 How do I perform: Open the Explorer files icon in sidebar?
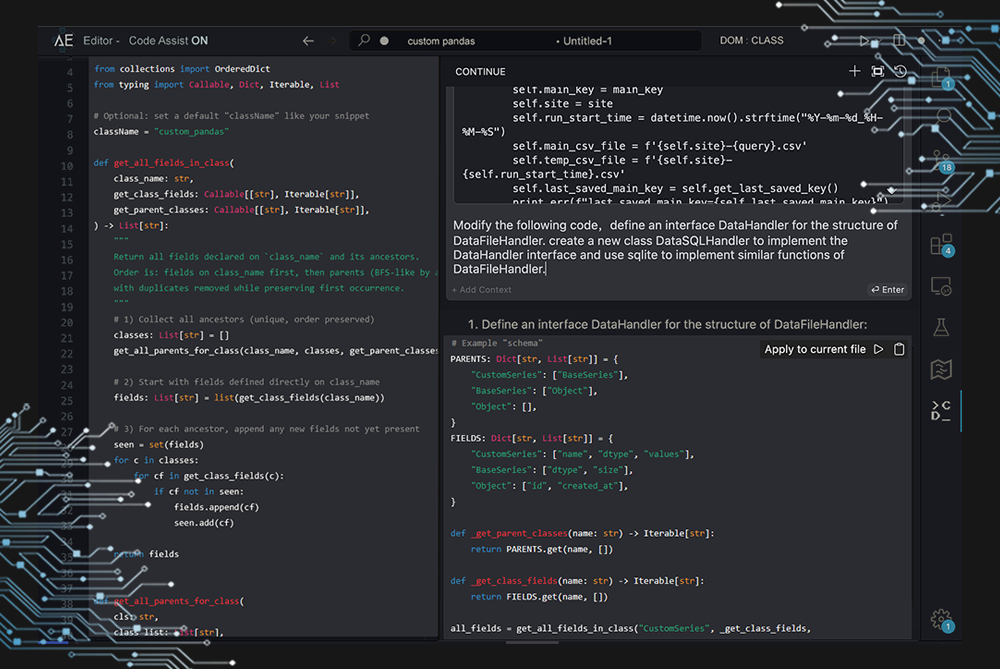tap(941, 75)
